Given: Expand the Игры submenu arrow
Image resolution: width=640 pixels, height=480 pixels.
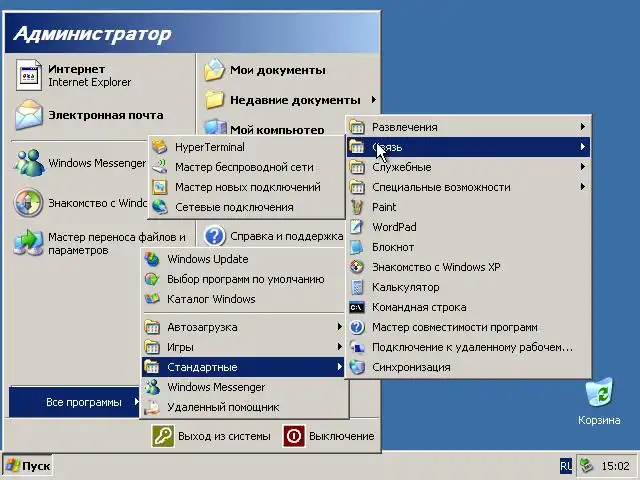Looking at the screenshot, I should tap(339, 347).
